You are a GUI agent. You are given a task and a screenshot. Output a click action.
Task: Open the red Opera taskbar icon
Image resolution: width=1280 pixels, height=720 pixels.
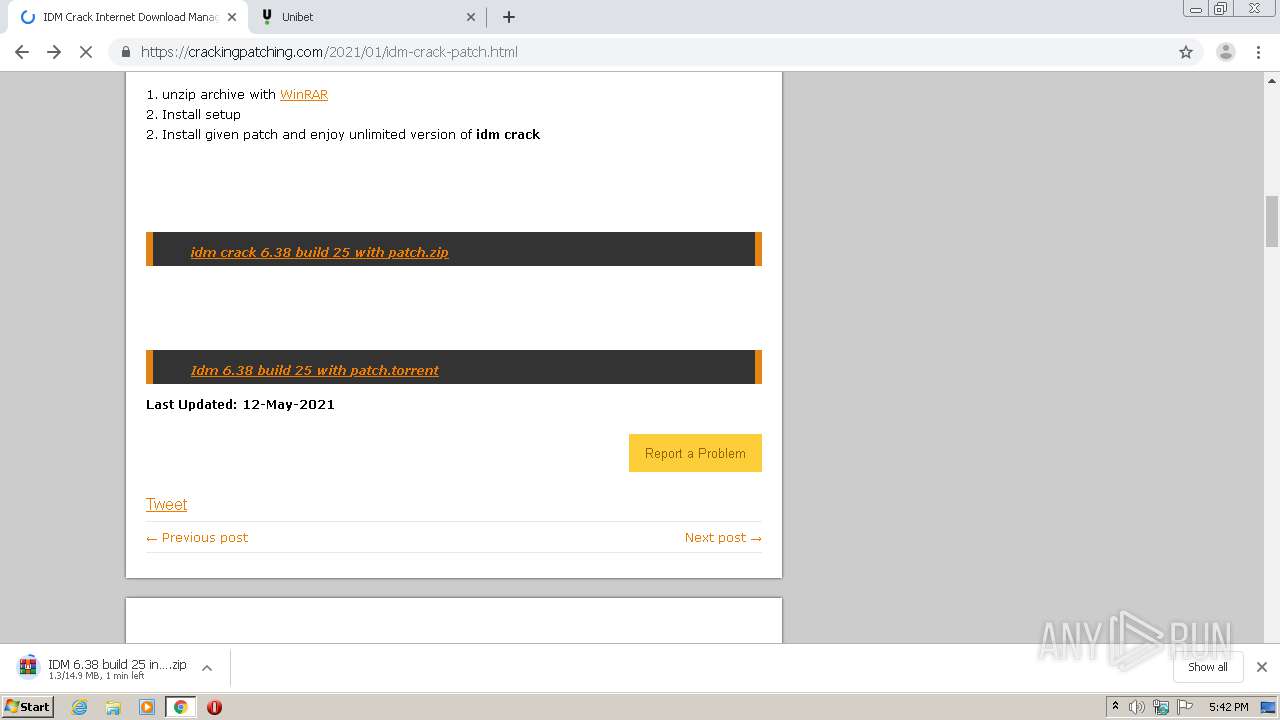point(214,707)
